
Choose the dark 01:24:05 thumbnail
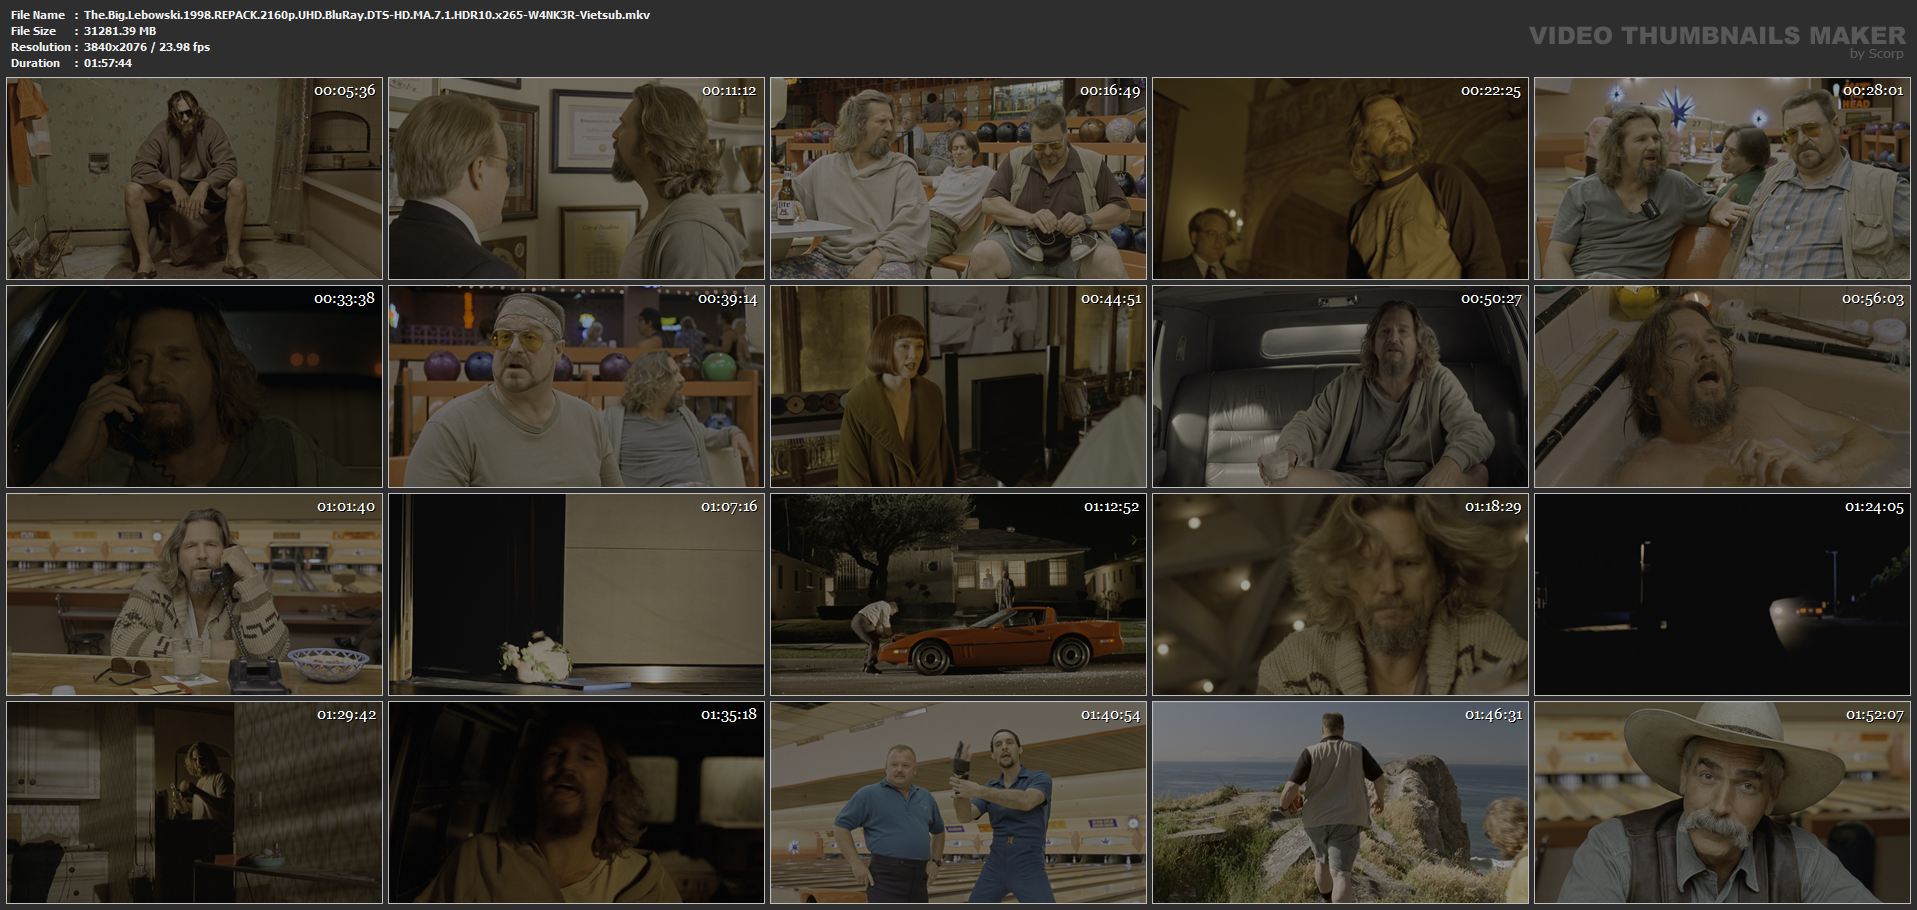[x=1722, y=595]
